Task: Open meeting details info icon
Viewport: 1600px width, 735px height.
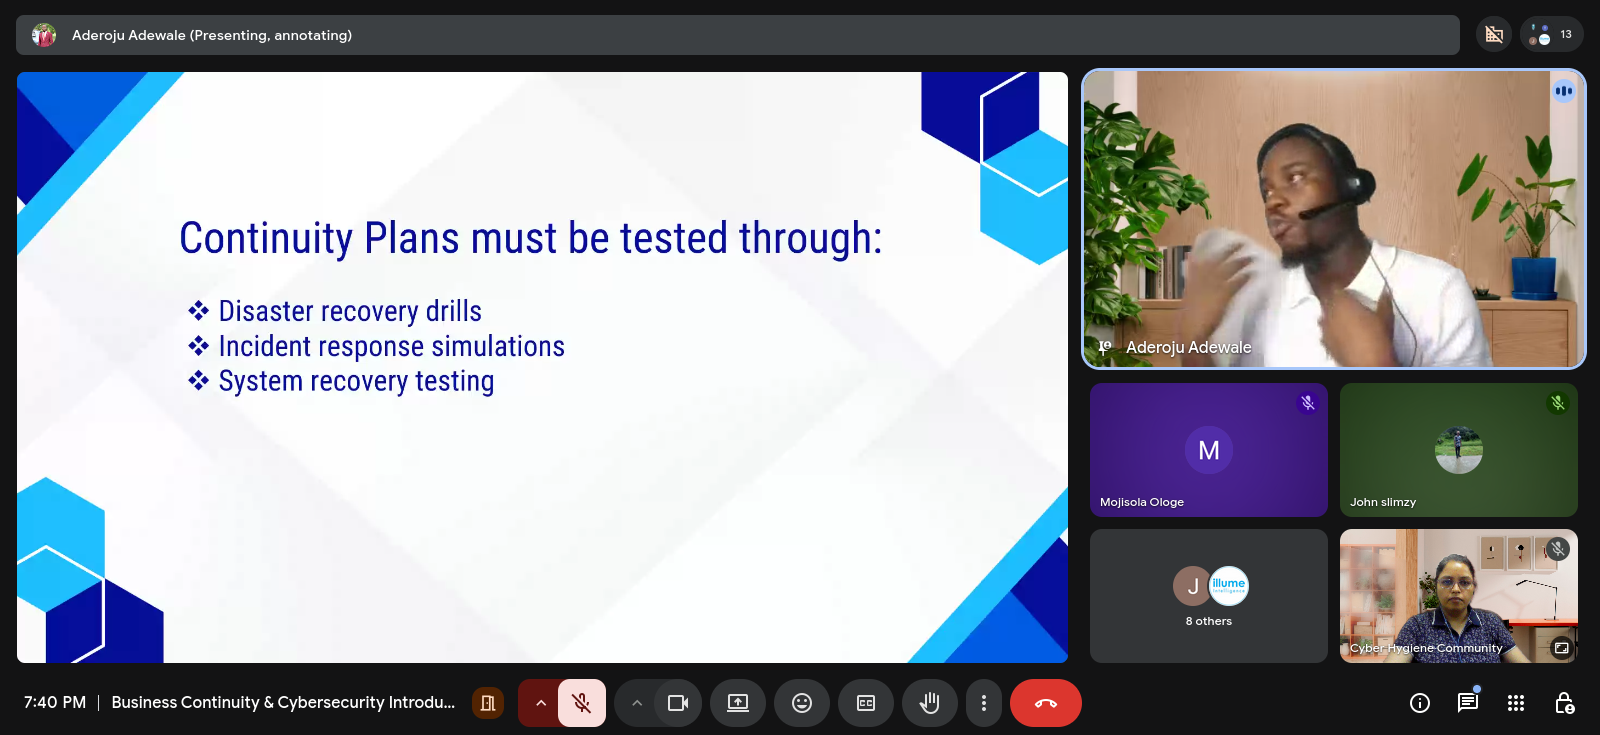Action: 1420,703
